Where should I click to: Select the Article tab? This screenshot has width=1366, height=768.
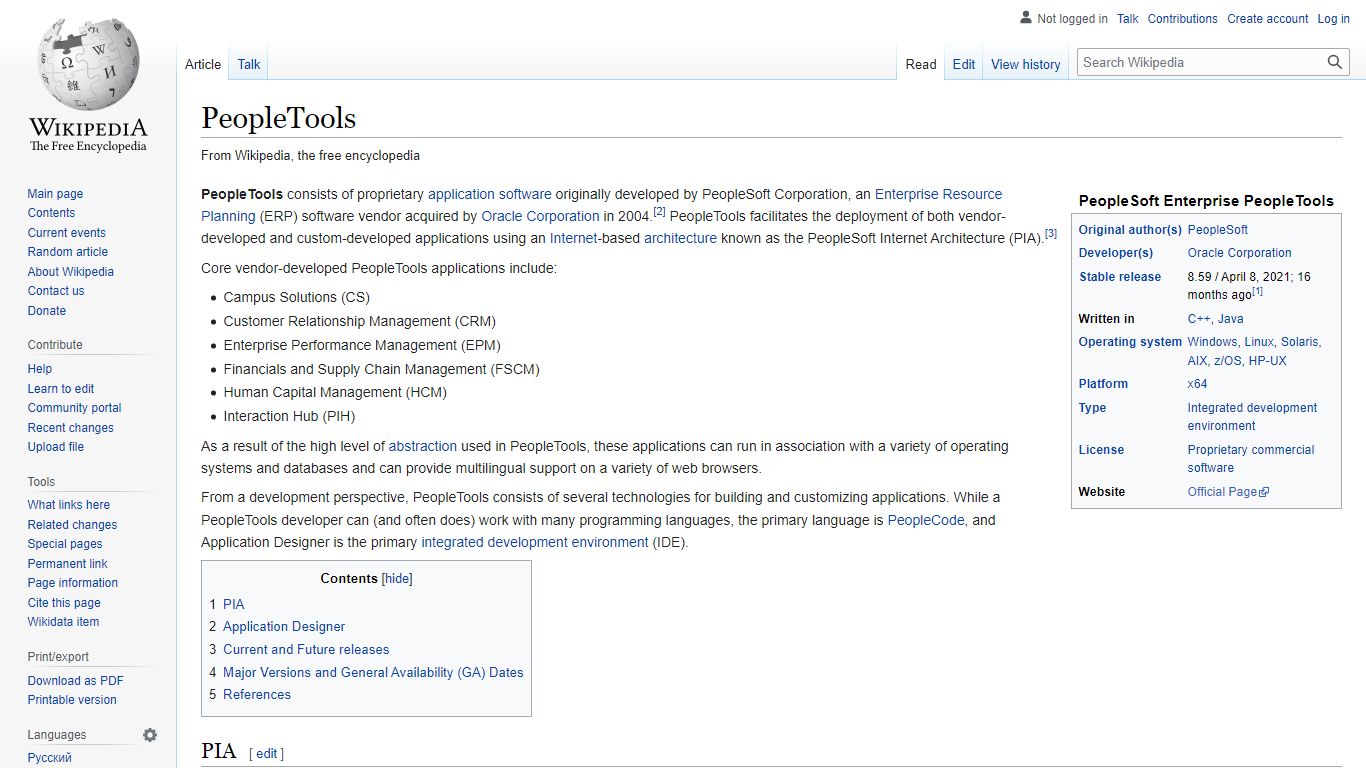(203, 64)
